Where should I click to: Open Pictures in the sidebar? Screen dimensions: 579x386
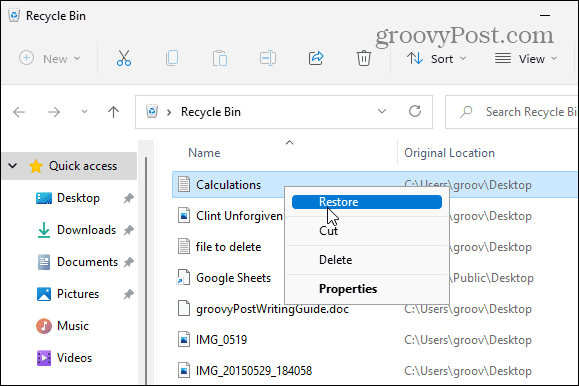[78, 294]
